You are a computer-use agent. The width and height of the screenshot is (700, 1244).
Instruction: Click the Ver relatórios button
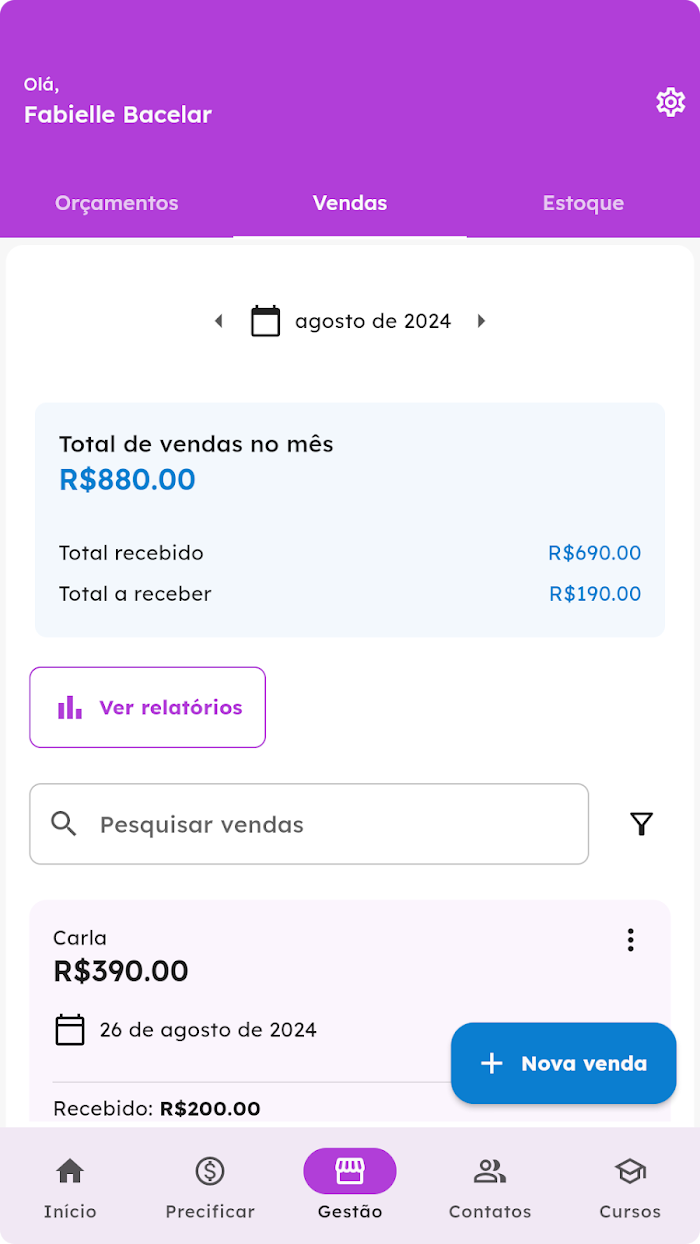(148, 707)
